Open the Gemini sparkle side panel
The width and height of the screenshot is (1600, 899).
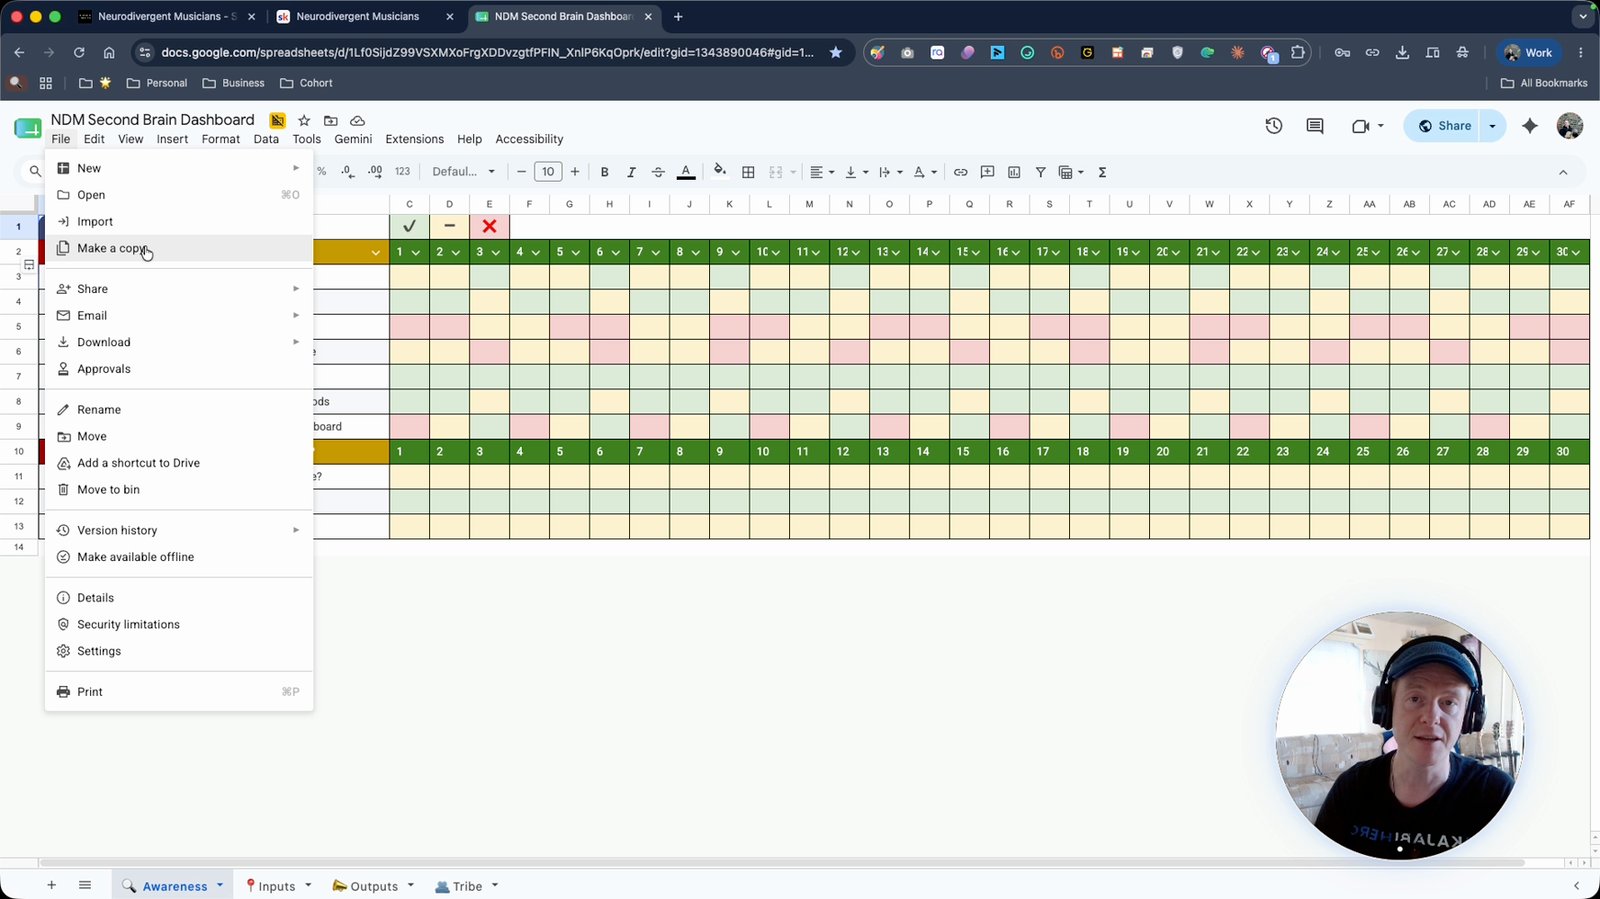point(1530,126)
